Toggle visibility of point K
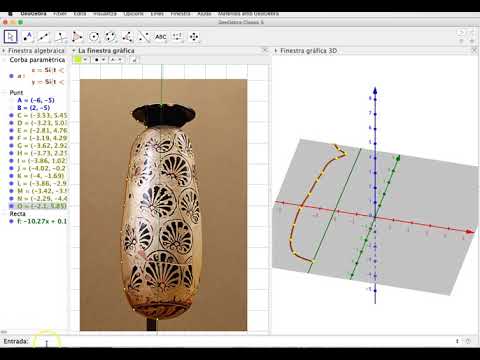Viewport: 480px width, 360px height. (11, 176)
